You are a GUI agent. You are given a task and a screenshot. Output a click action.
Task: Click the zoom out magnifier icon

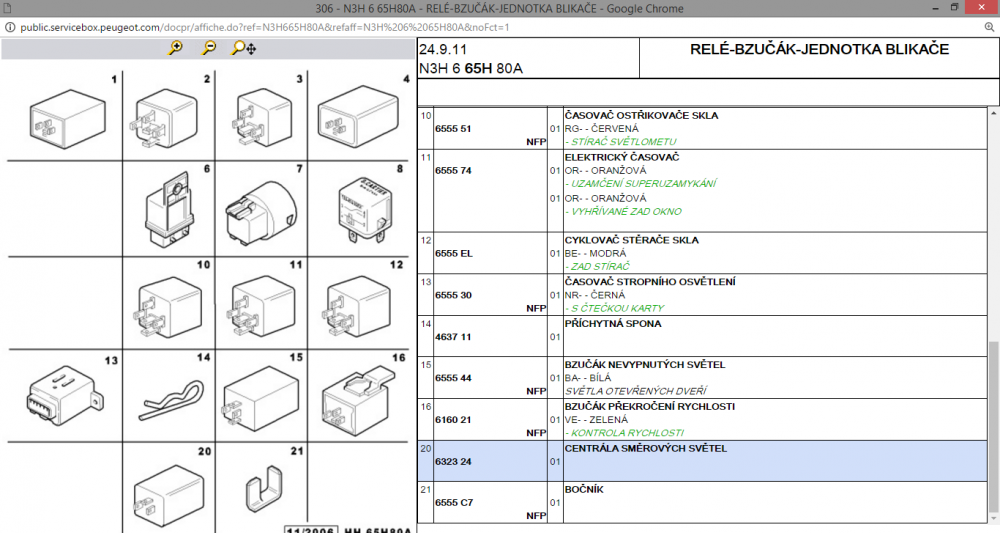click(209, 48)
